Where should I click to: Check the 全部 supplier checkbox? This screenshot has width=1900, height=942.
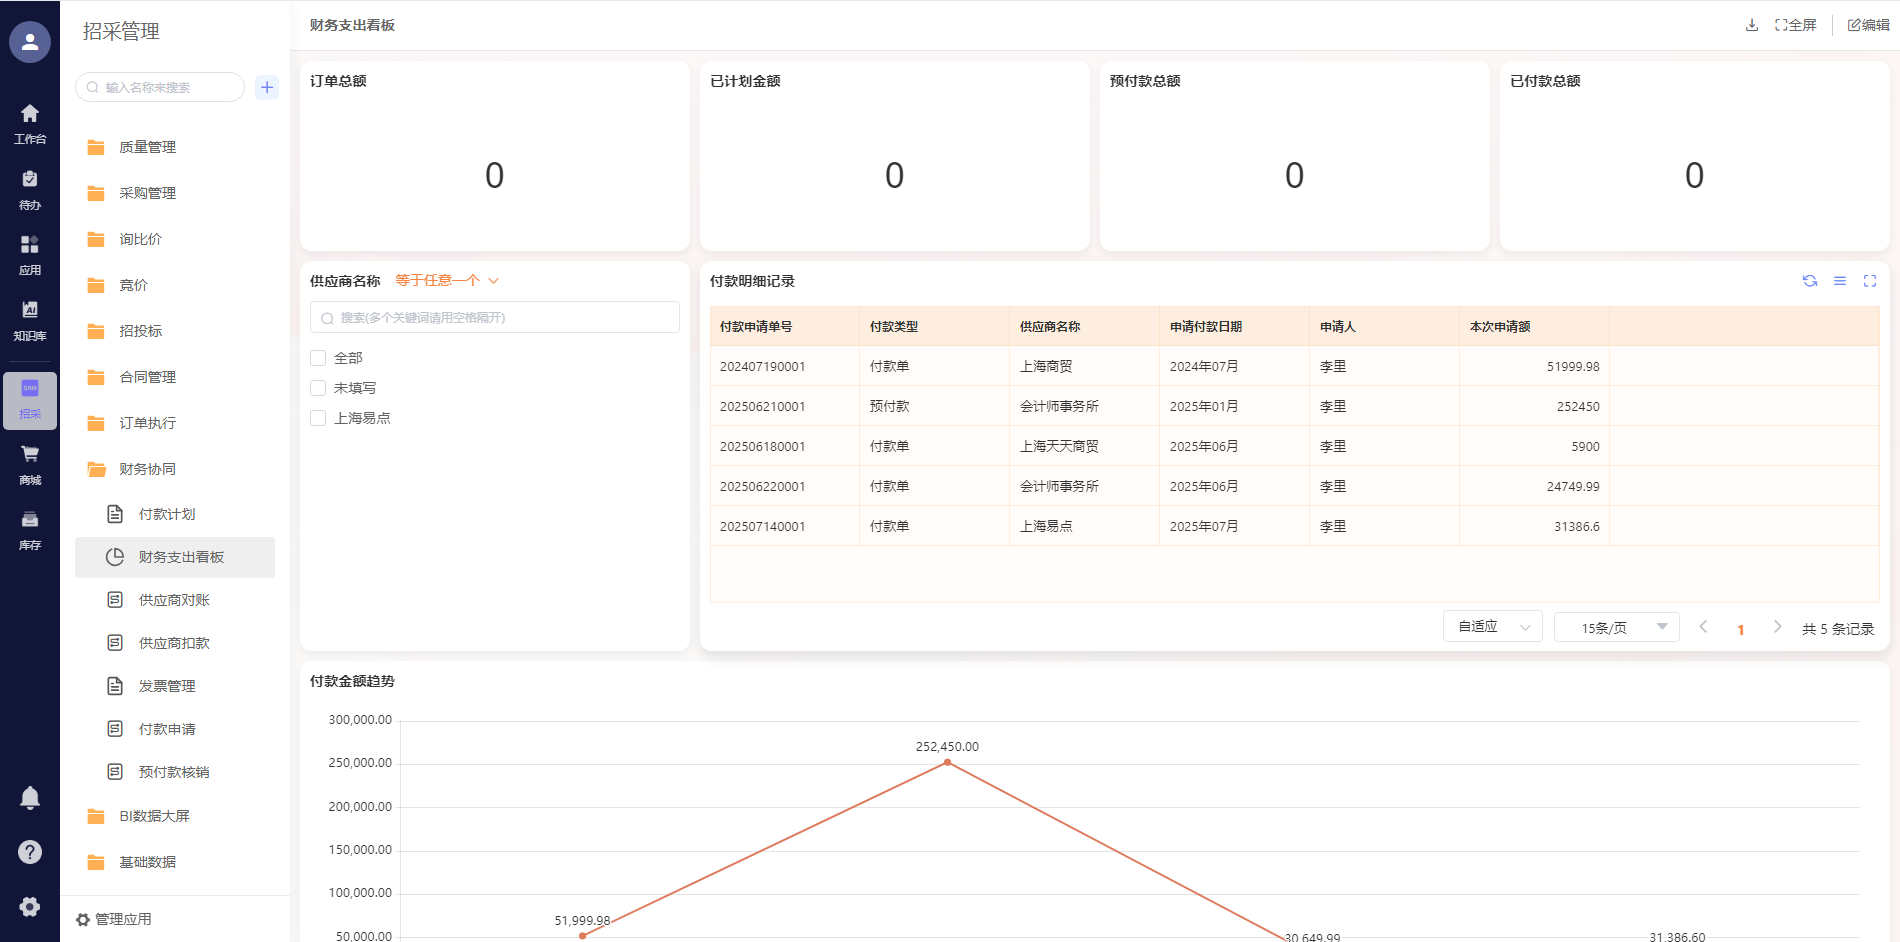click(x=318, y=358)
